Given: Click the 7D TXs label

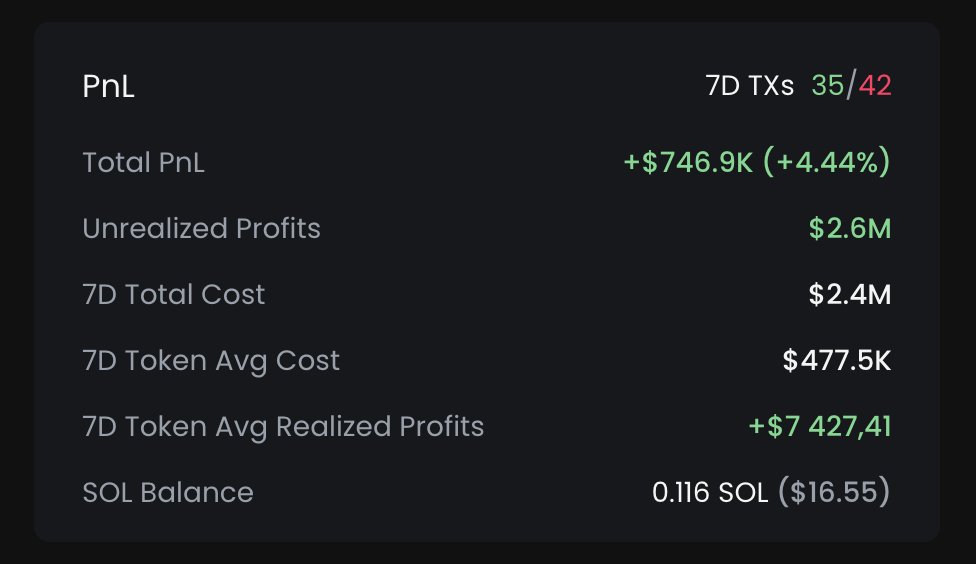Looking at the screenshot, I should (x=750, y=86).
